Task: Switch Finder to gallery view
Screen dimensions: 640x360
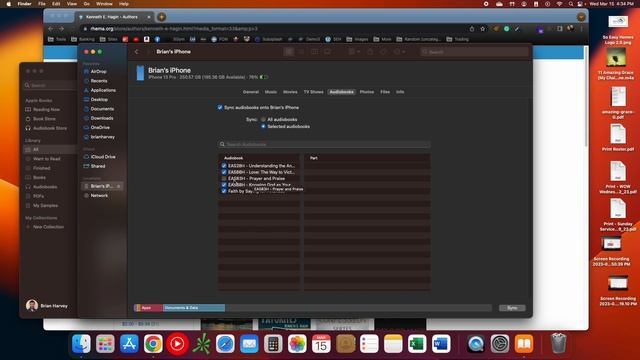Action: [x=327, y=52]
